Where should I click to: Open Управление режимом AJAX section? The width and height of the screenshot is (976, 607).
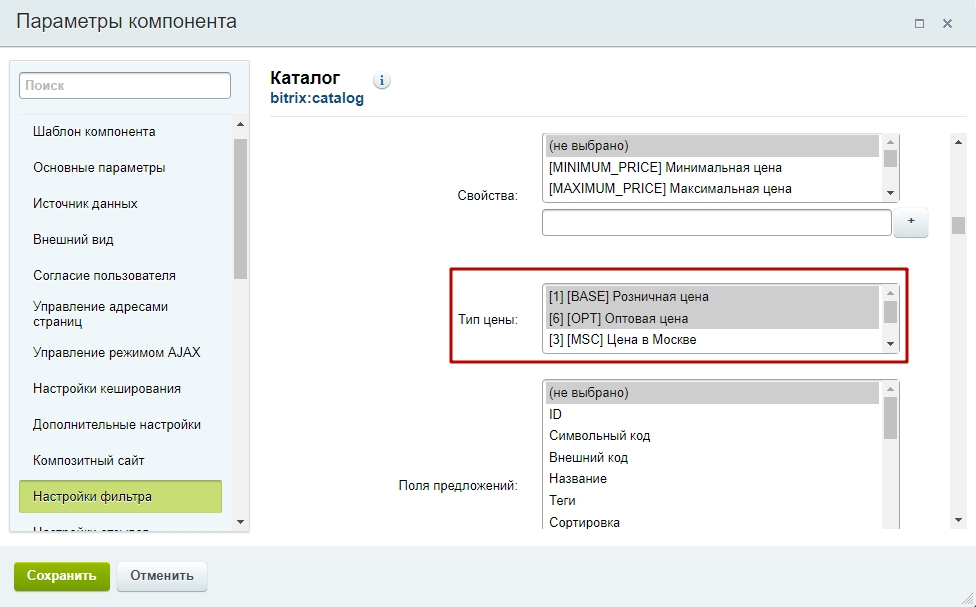(117, 352)
